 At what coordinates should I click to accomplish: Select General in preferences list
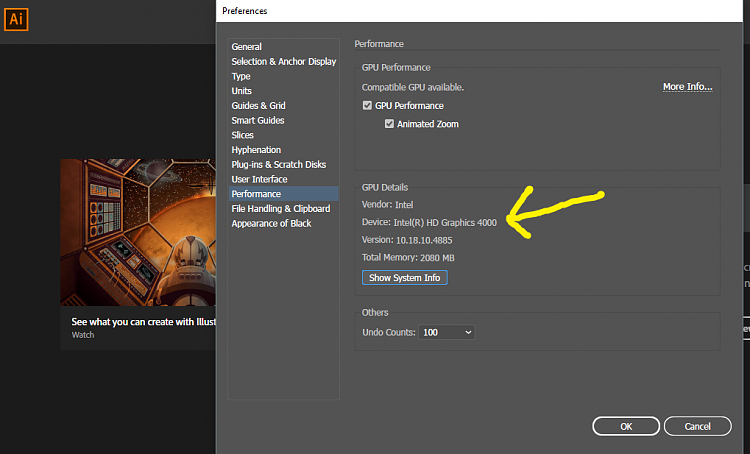(x=246, y=47)
